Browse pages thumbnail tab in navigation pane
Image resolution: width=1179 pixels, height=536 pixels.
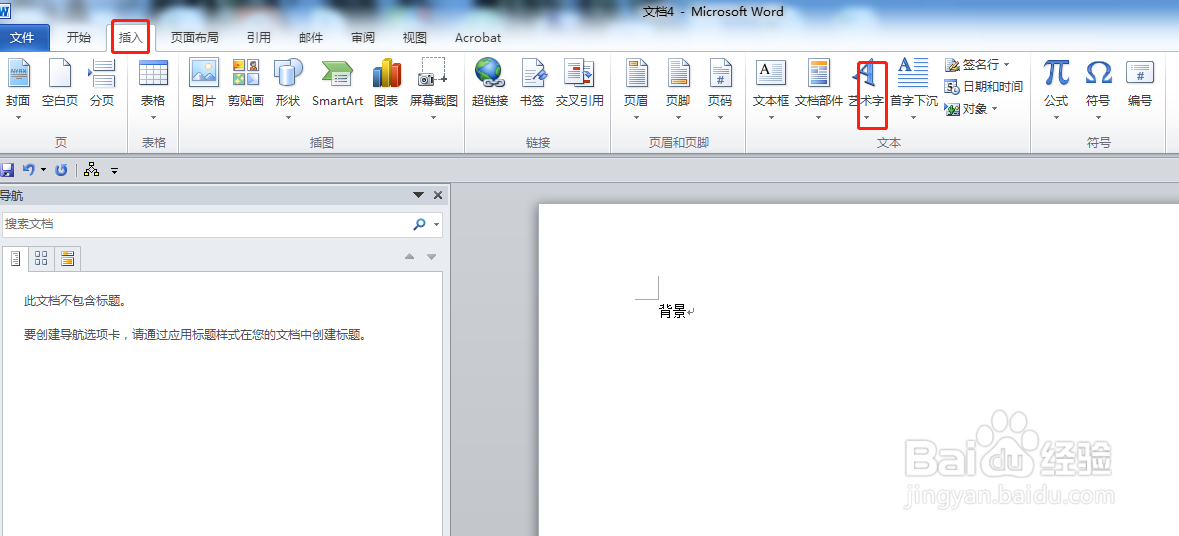(41, 259)
